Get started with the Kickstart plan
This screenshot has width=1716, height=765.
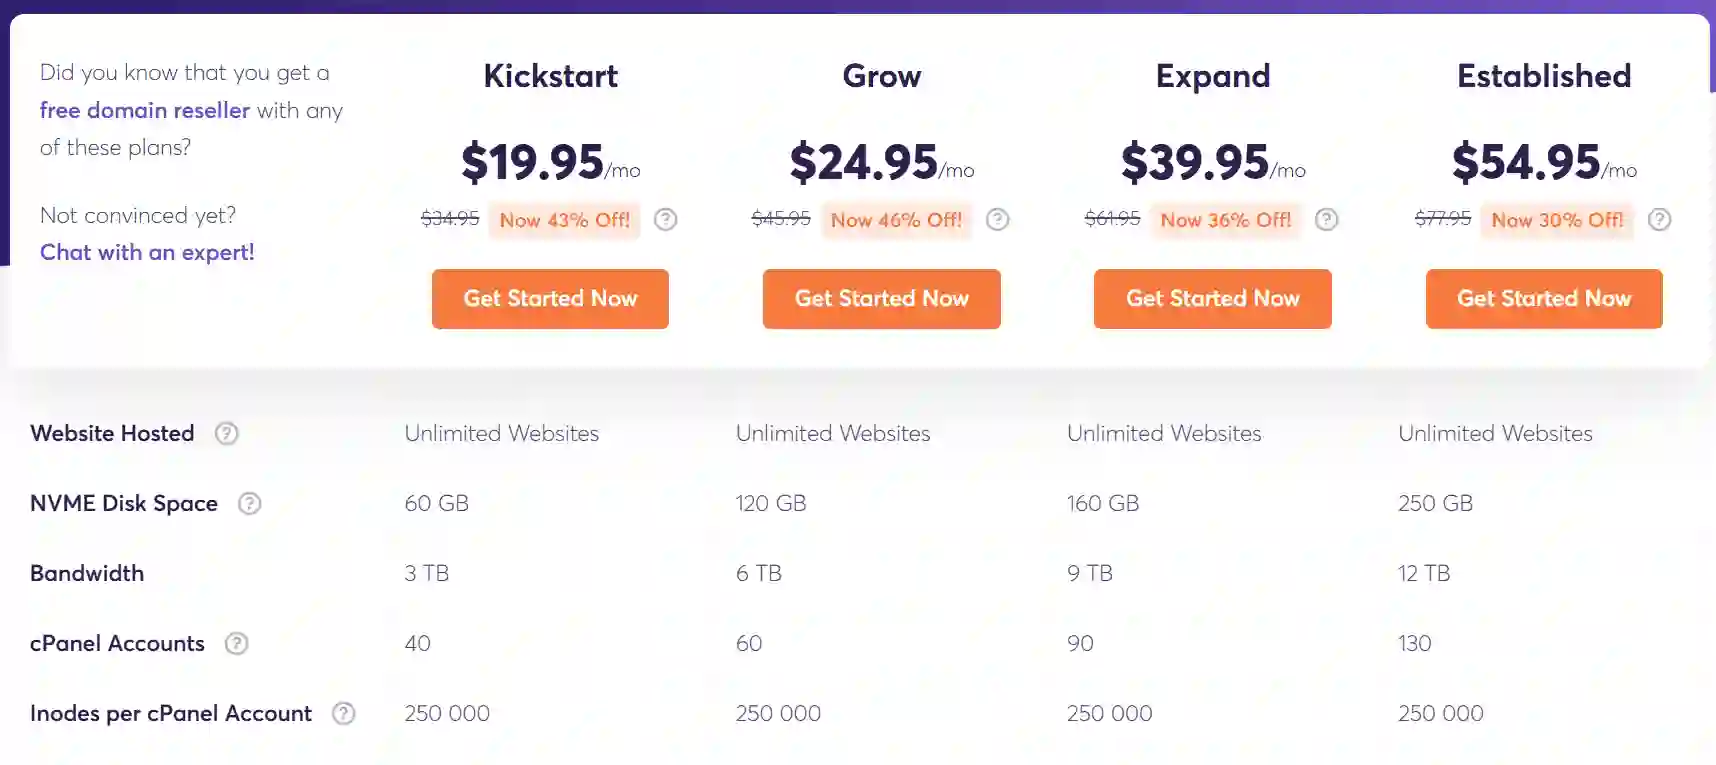point(550,298)
